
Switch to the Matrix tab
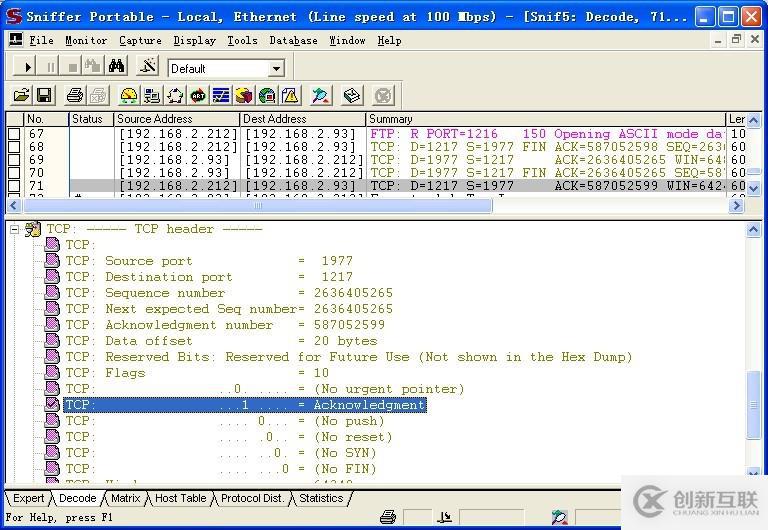coord(126,498)
